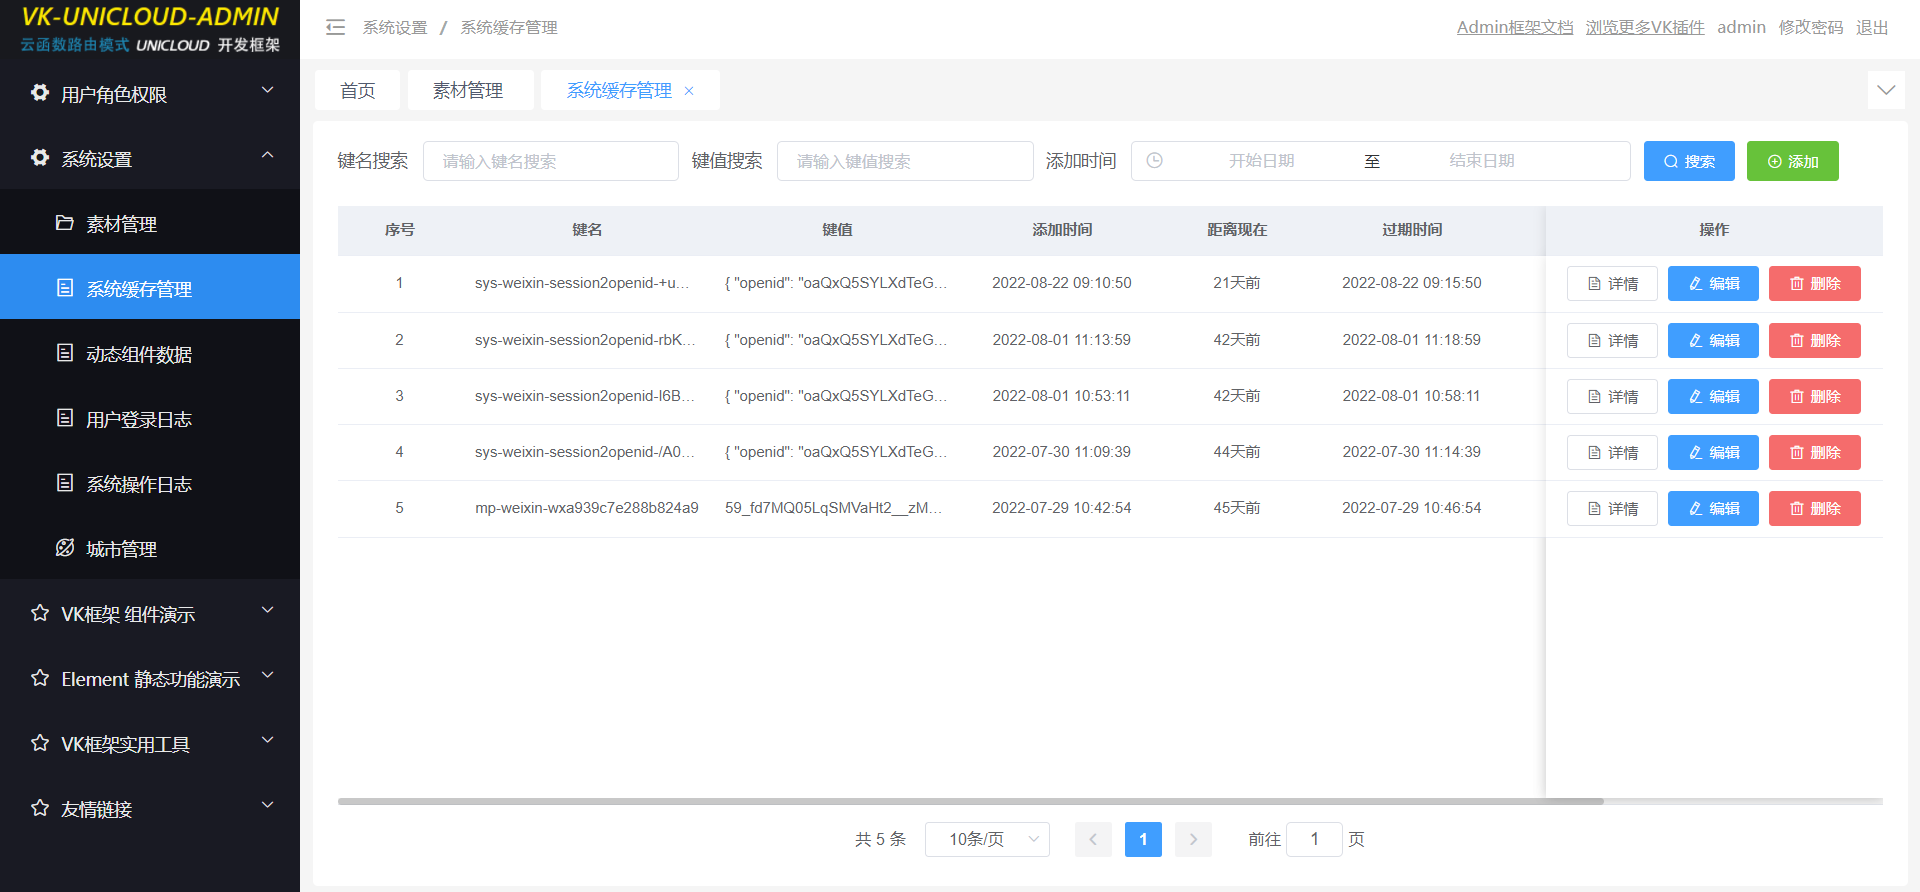
Task: Delete row 3 with 删除 button
Action: [x=1814, y=396]
